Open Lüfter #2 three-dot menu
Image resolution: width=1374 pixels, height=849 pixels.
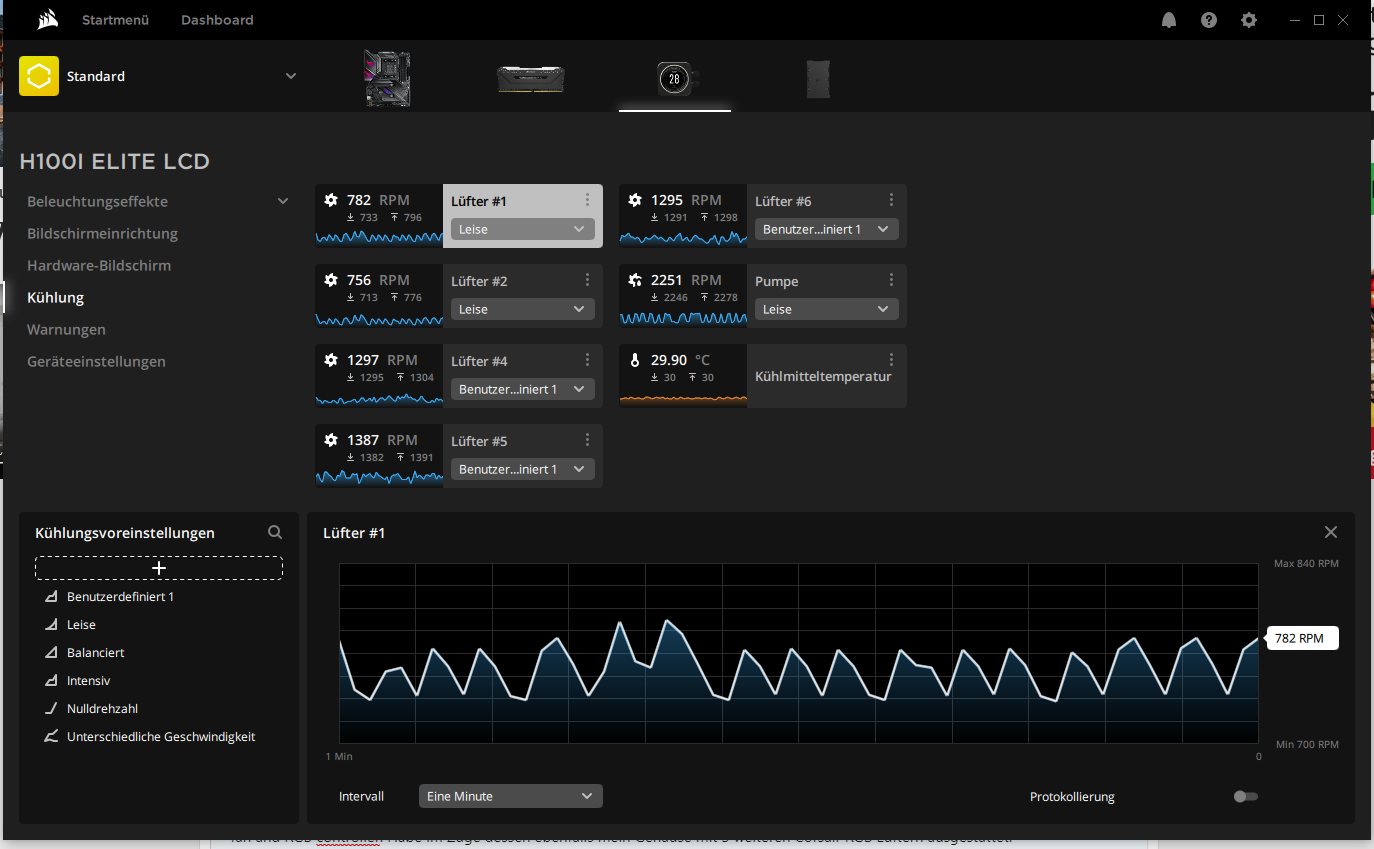[x=587, y=280]
